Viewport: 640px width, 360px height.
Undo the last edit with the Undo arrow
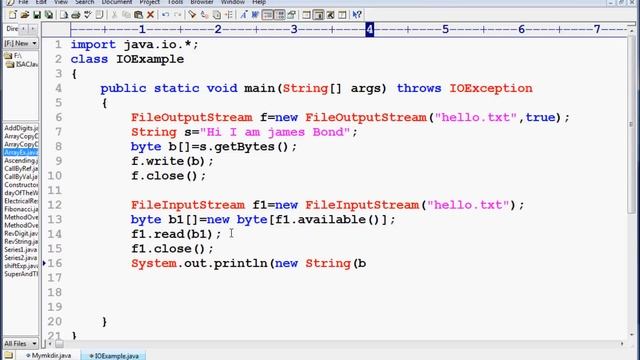click(x=165, y=15)
